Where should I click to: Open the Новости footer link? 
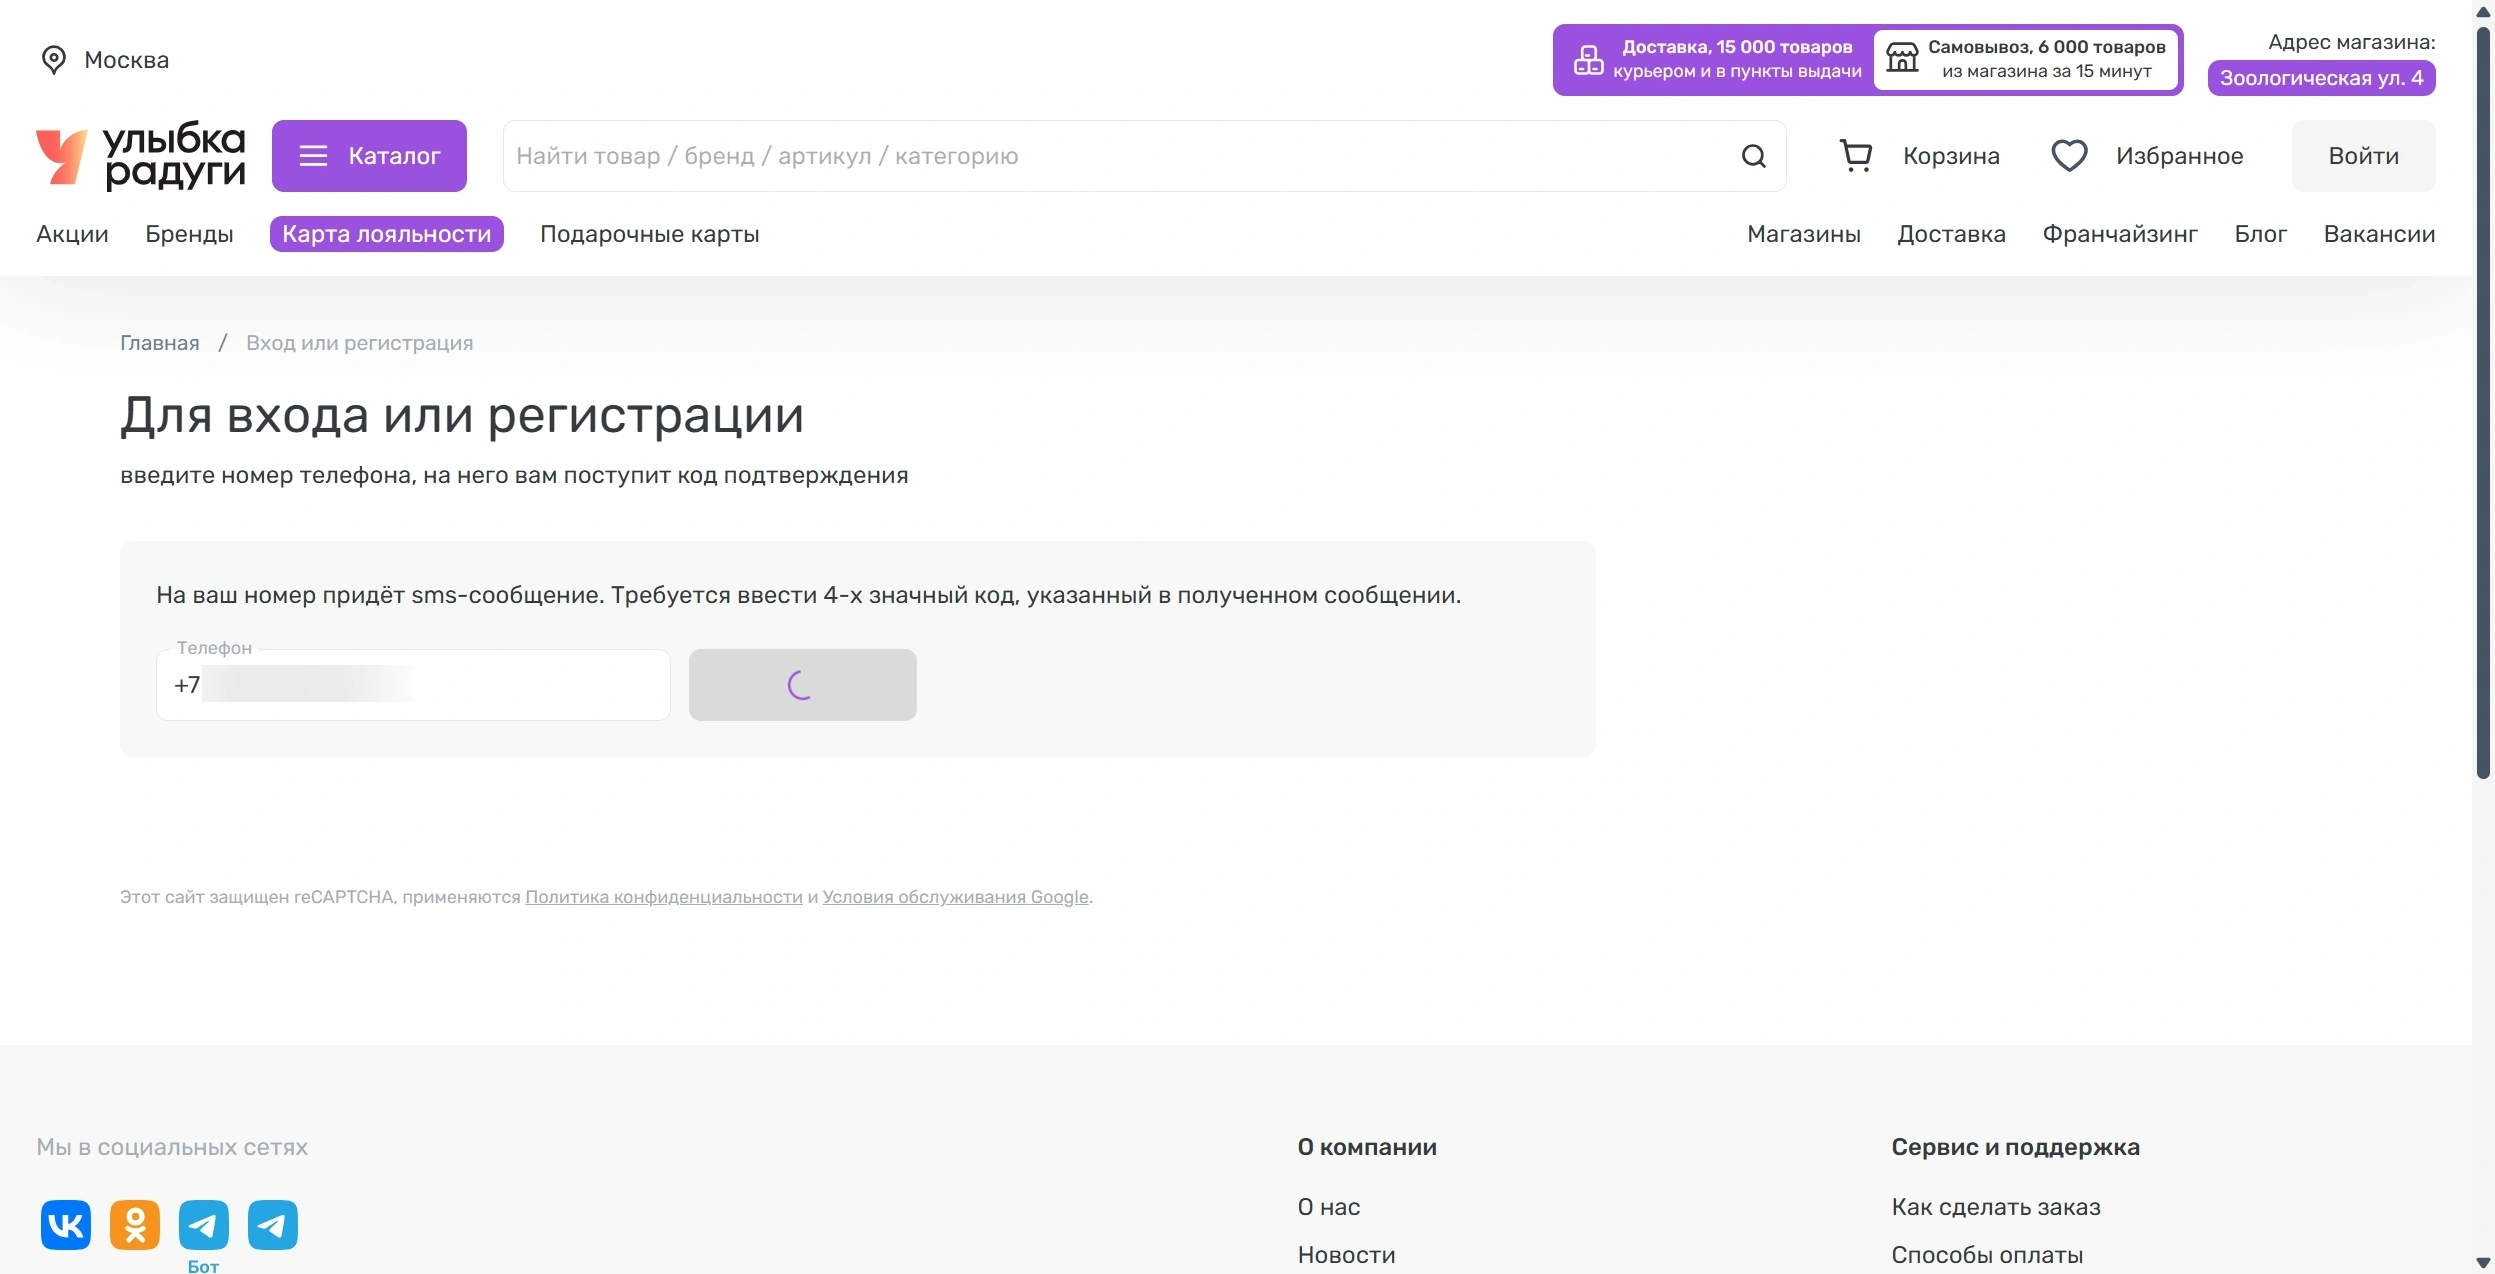click(1346, 1255)
